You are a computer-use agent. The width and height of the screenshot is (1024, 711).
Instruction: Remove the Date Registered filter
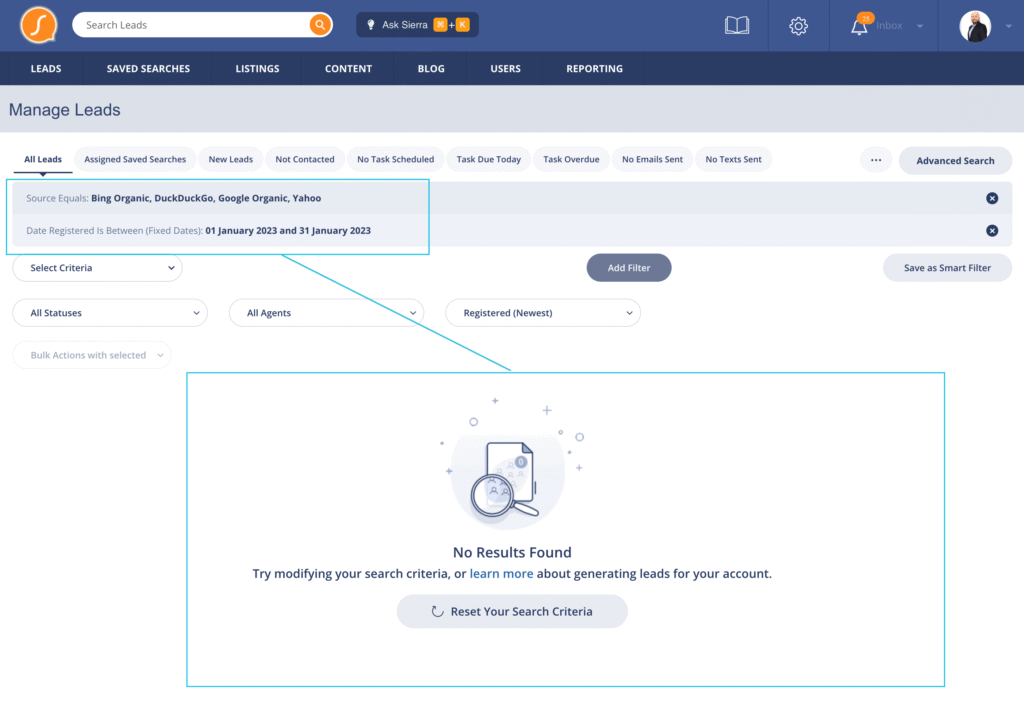[x=992, y=231]
